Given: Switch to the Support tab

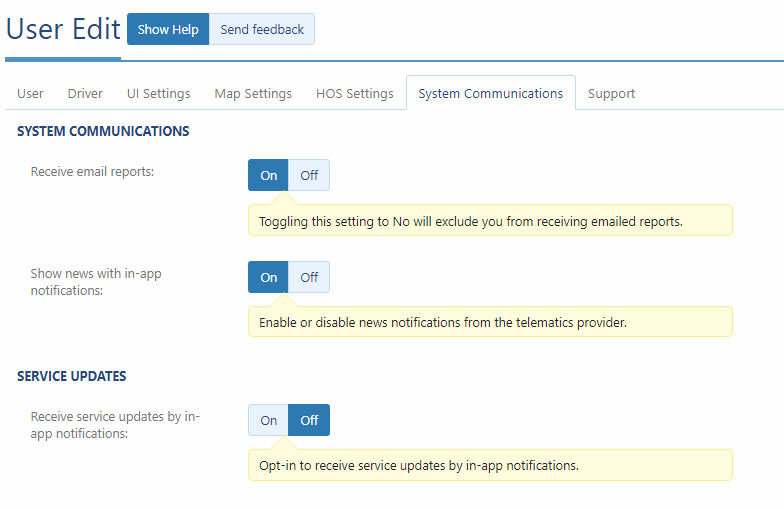Looking at the screenshot, I should 611,93.
